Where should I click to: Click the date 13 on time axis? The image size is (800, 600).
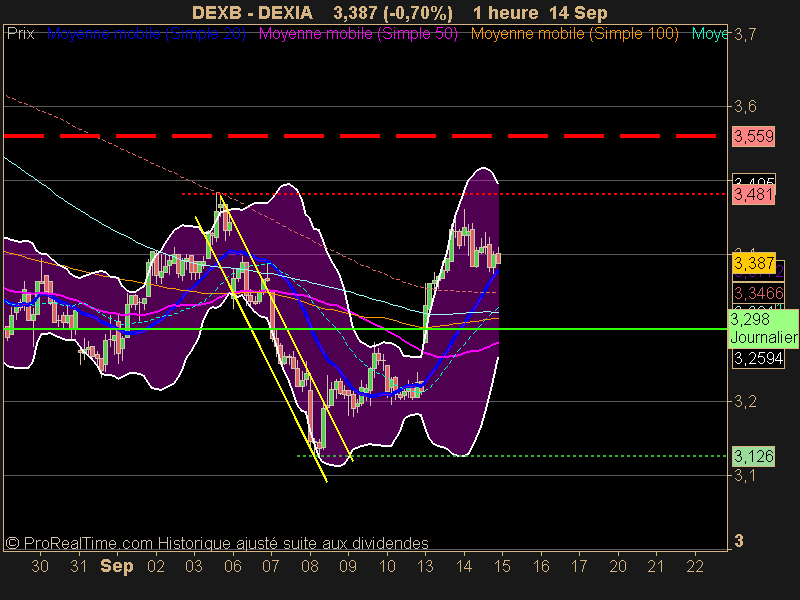(x=426, y=566)
